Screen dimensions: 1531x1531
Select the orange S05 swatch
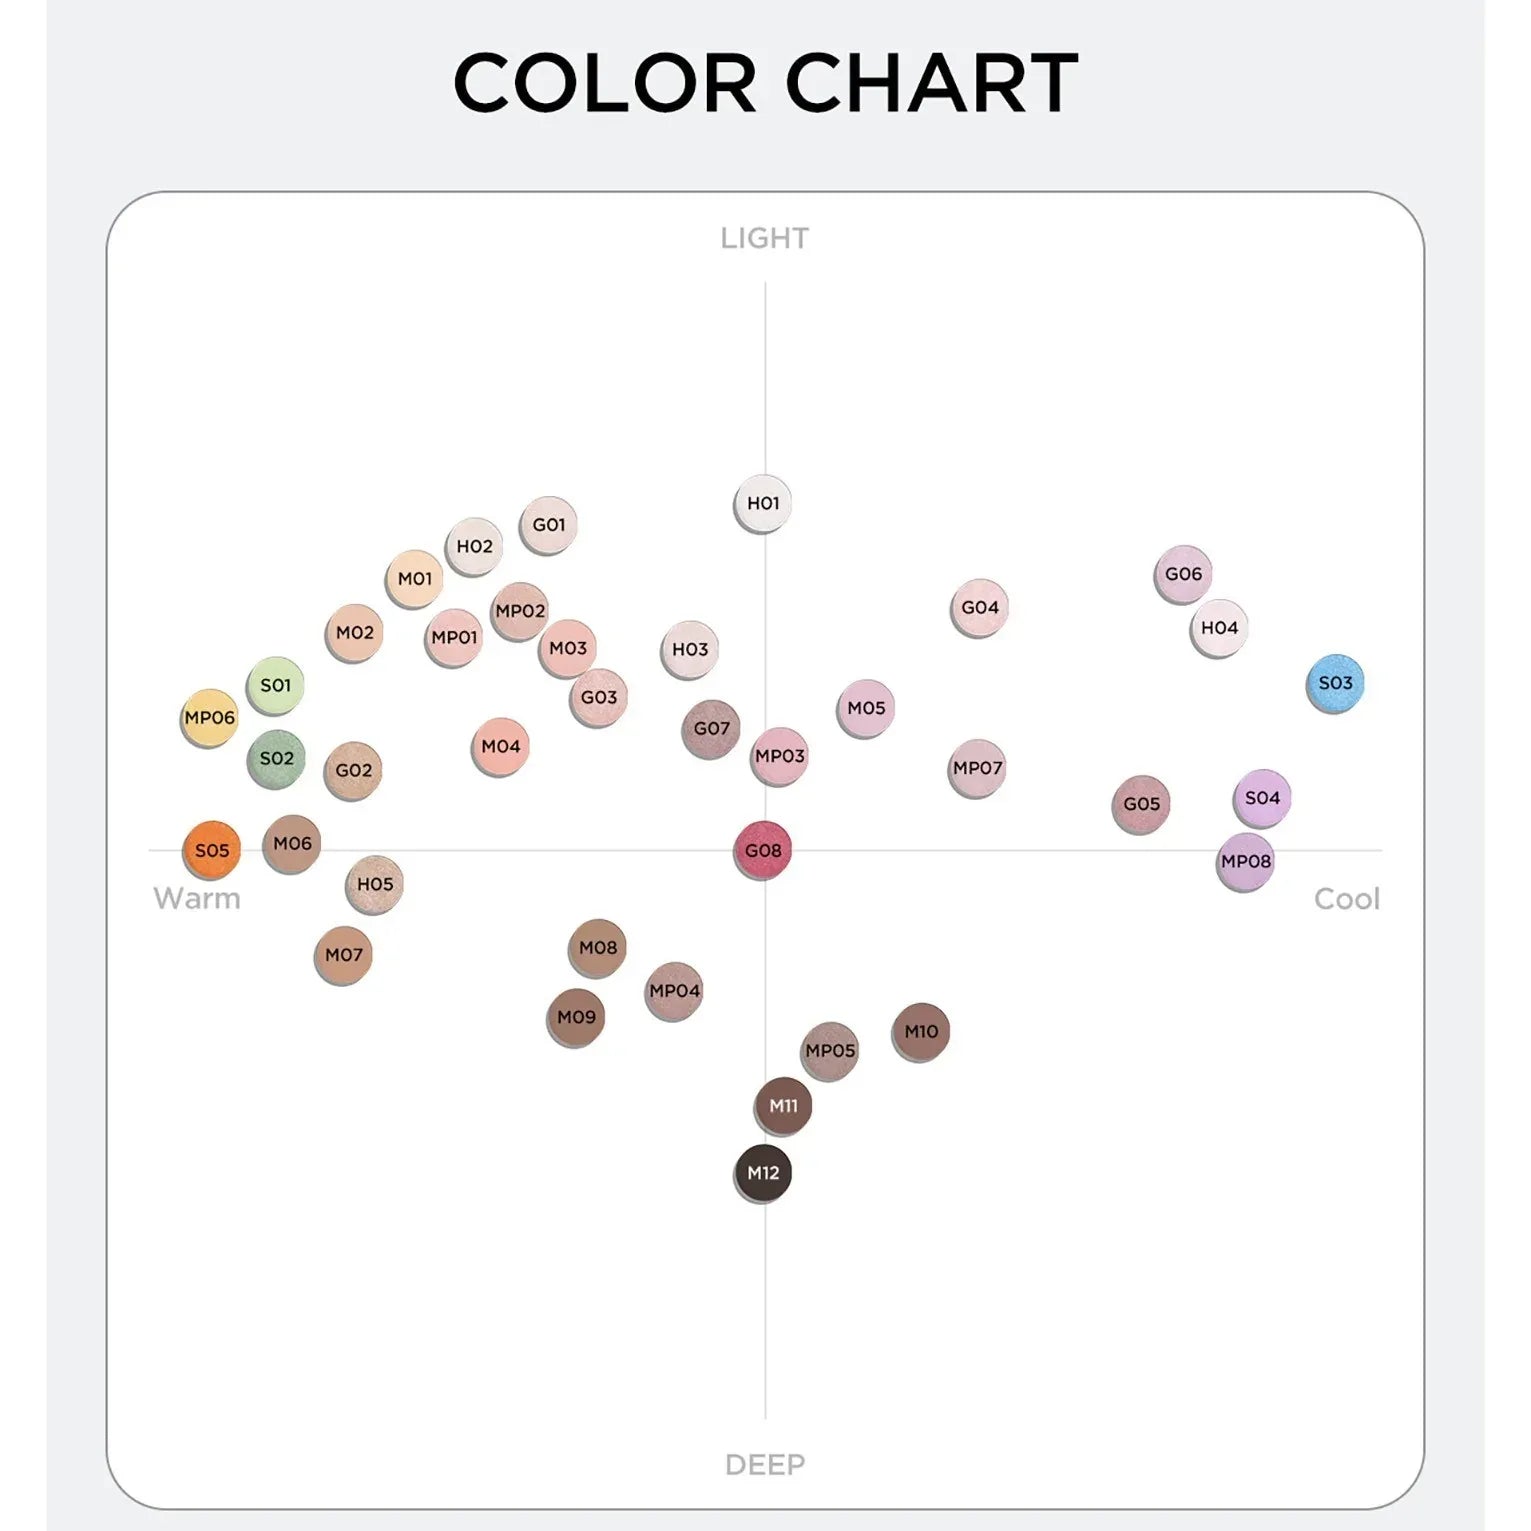(212, 850)
